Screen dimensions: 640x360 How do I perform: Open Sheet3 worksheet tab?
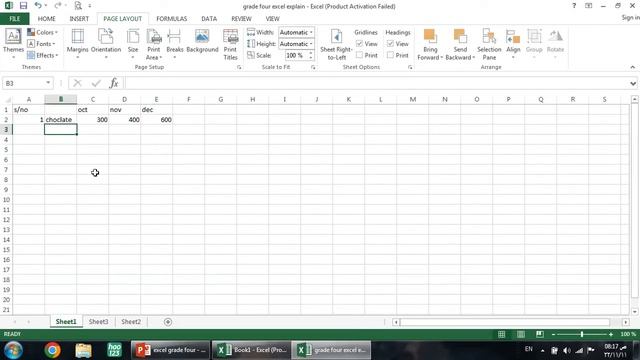click(99, 322)
